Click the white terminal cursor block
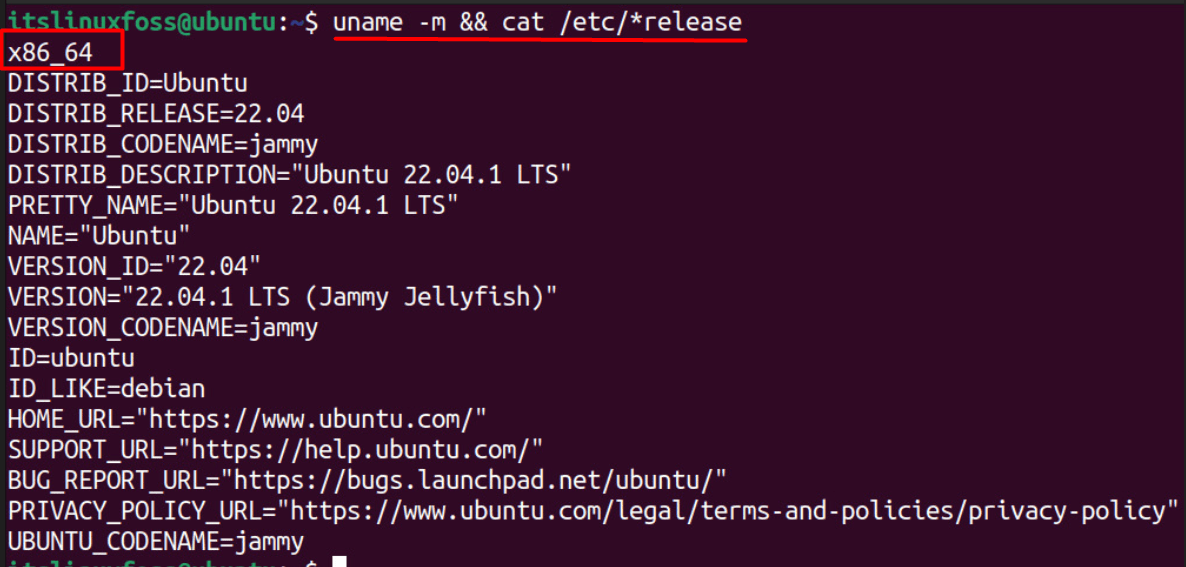The width and height of the screenshot is (1186, 567). coord(340,562)
